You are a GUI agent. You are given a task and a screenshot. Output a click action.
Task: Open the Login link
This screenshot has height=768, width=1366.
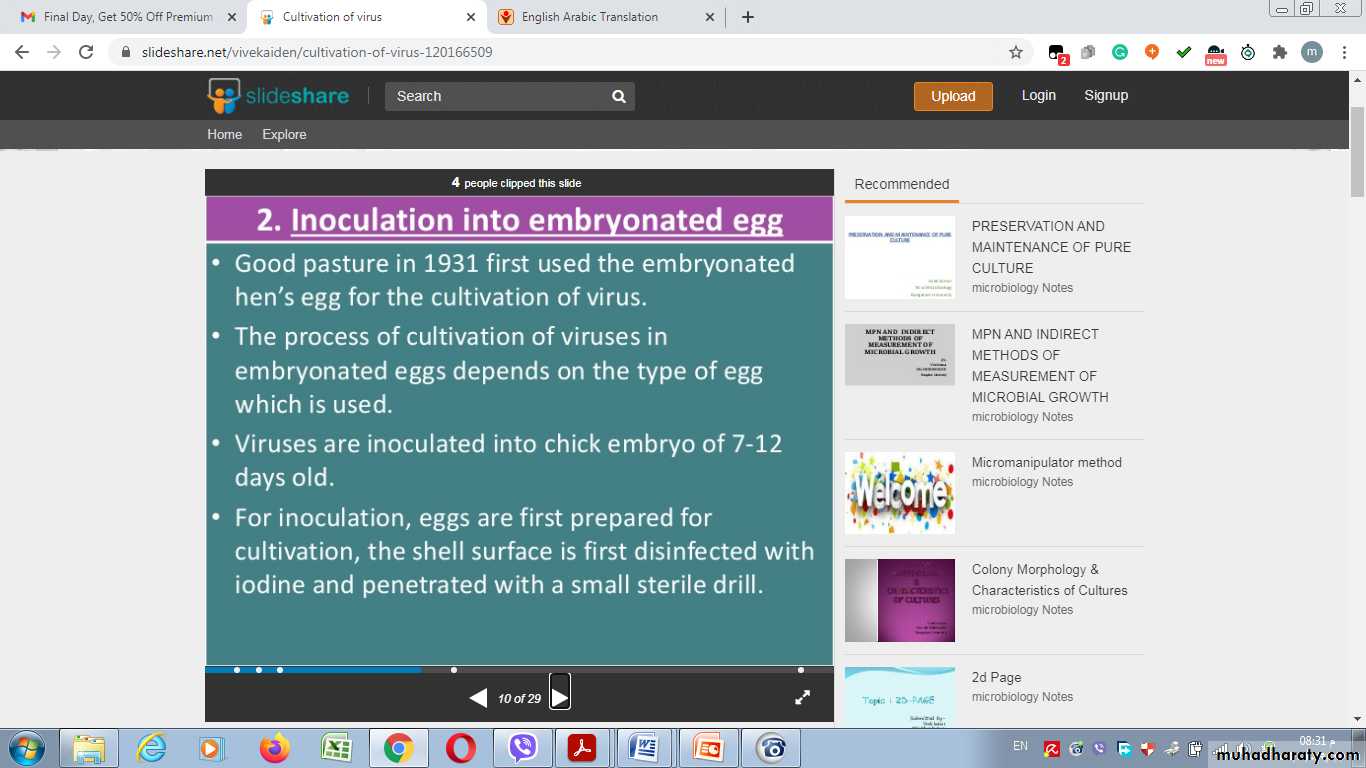click(1038, 95)
